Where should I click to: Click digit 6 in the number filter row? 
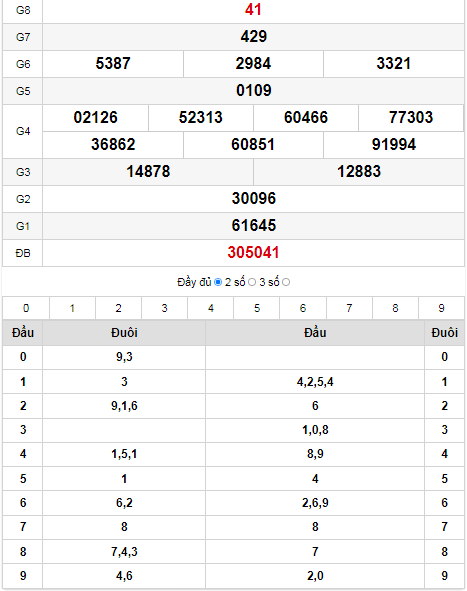point(303,308)
